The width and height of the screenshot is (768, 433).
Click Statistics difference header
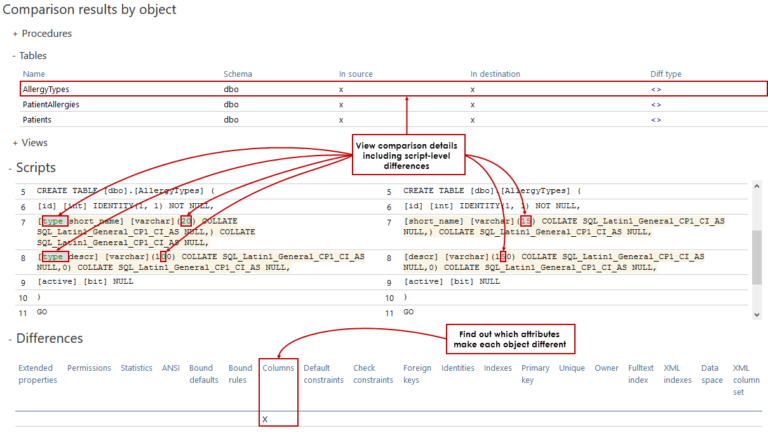click(x=136, y=368)
